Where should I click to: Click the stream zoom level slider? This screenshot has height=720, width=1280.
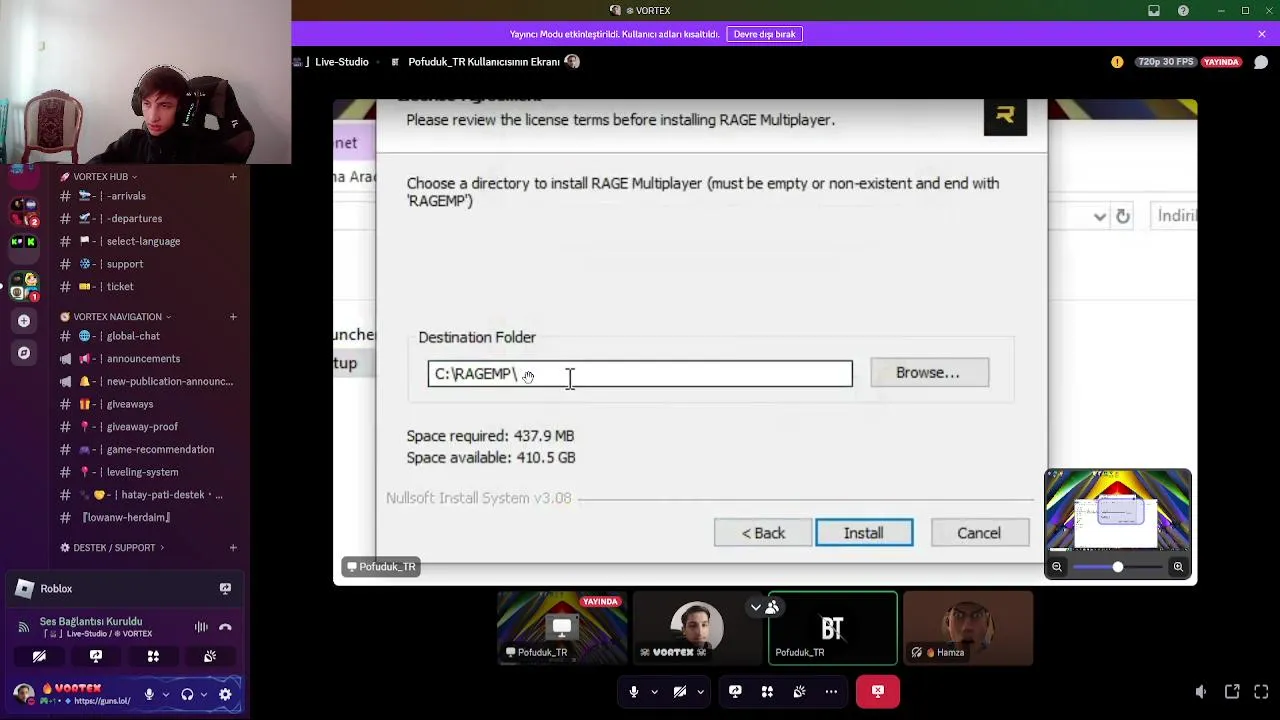1117,567
